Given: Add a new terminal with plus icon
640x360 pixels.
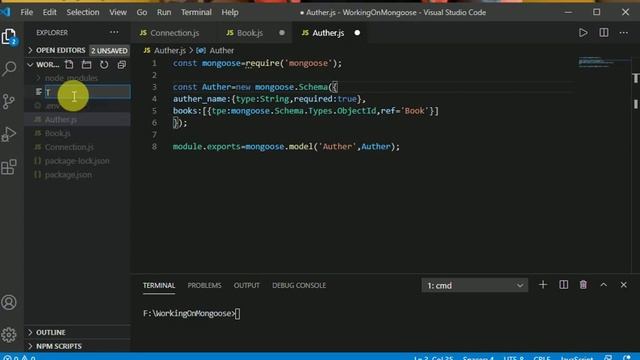Looking at the screenshot, I should [543, 285].
